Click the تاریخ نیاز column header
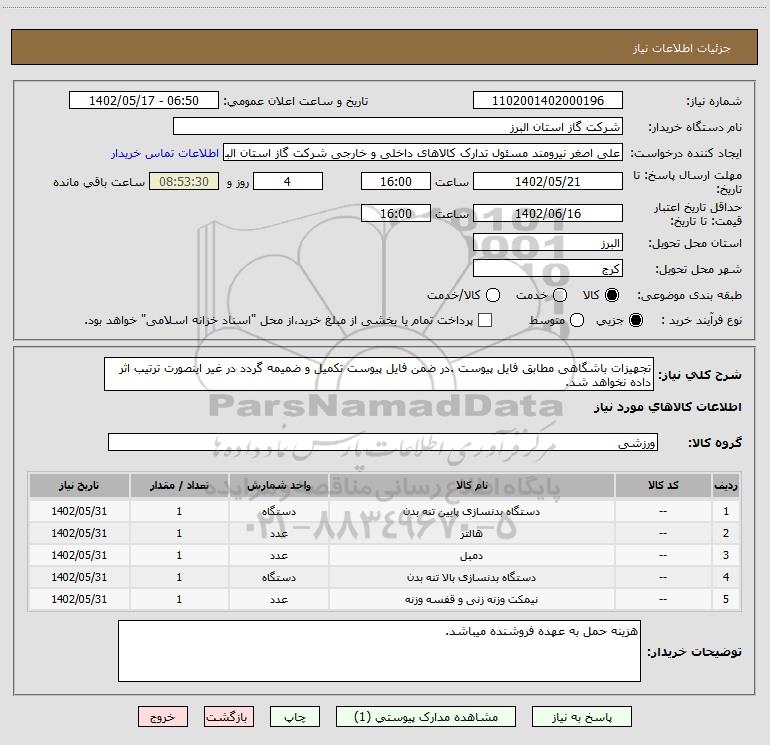 click(79, 485)
